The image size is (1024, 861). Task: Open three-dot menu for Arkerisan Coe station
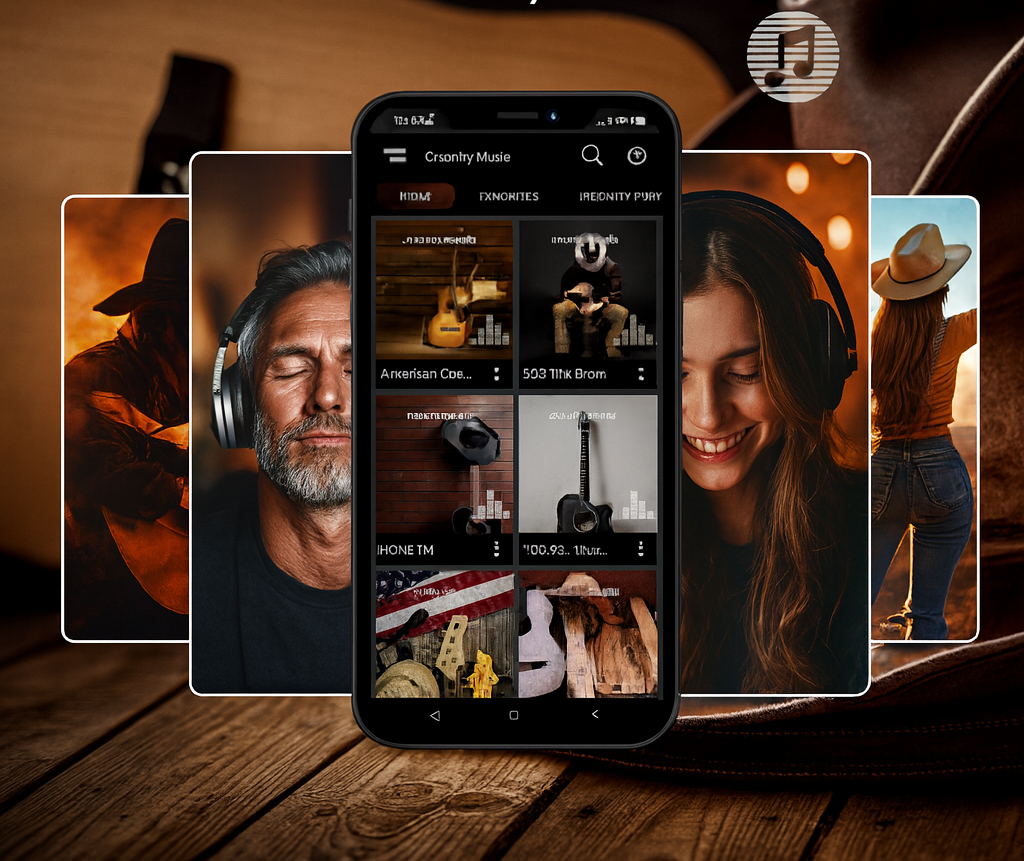pos(497,374)
